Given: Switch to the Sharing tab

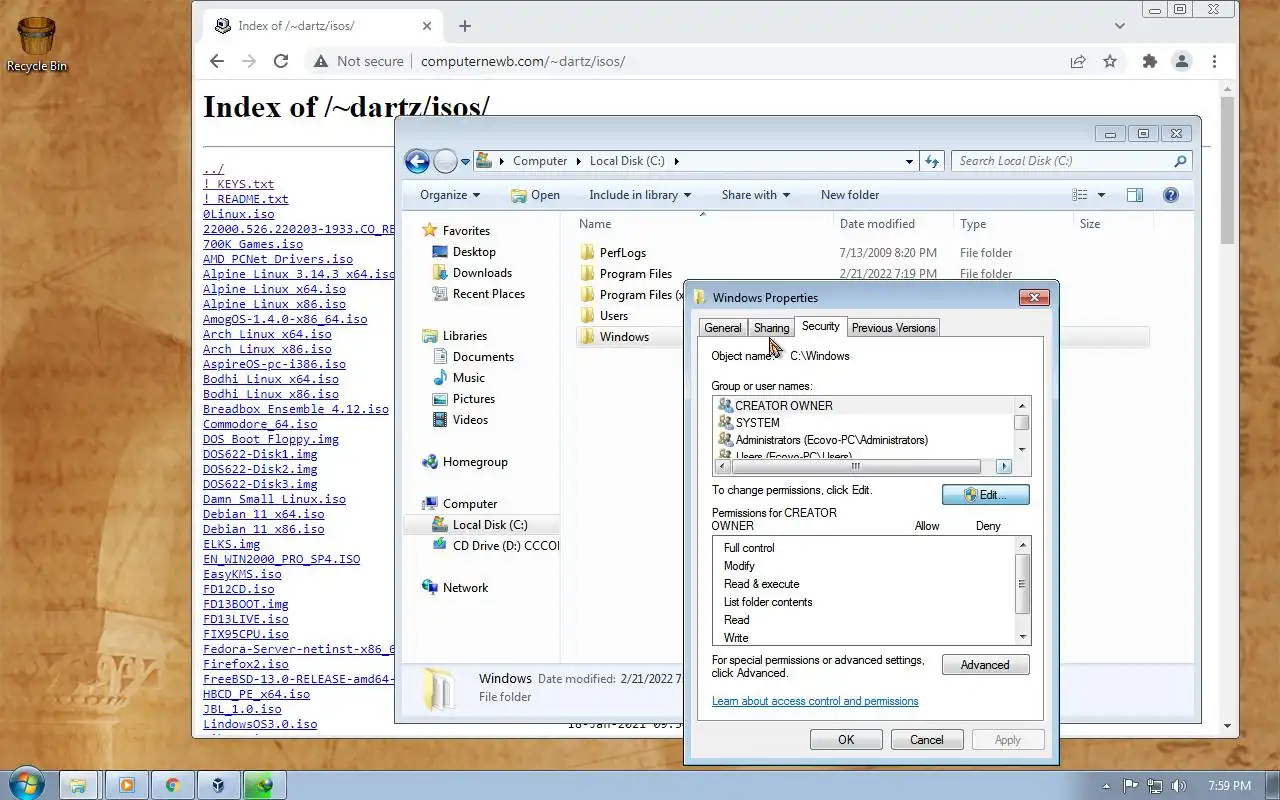Looking at the screenshot, I should click(771, 328).
